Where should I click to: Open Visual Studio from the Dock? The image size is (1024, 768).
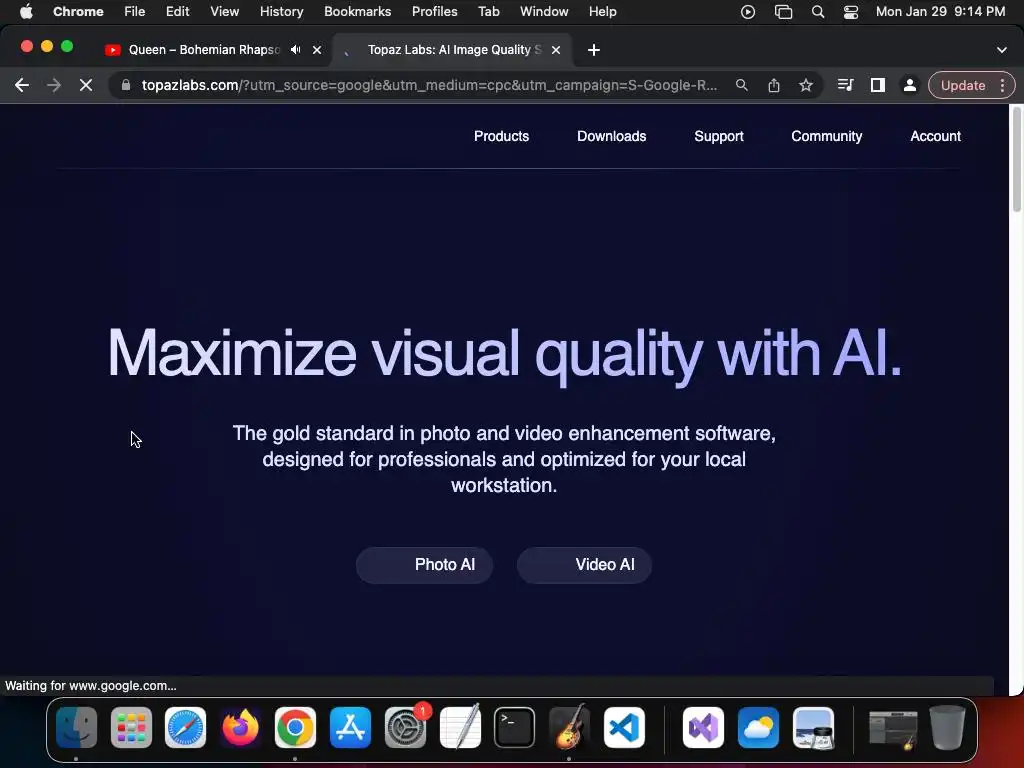click(x=703, y=728)
